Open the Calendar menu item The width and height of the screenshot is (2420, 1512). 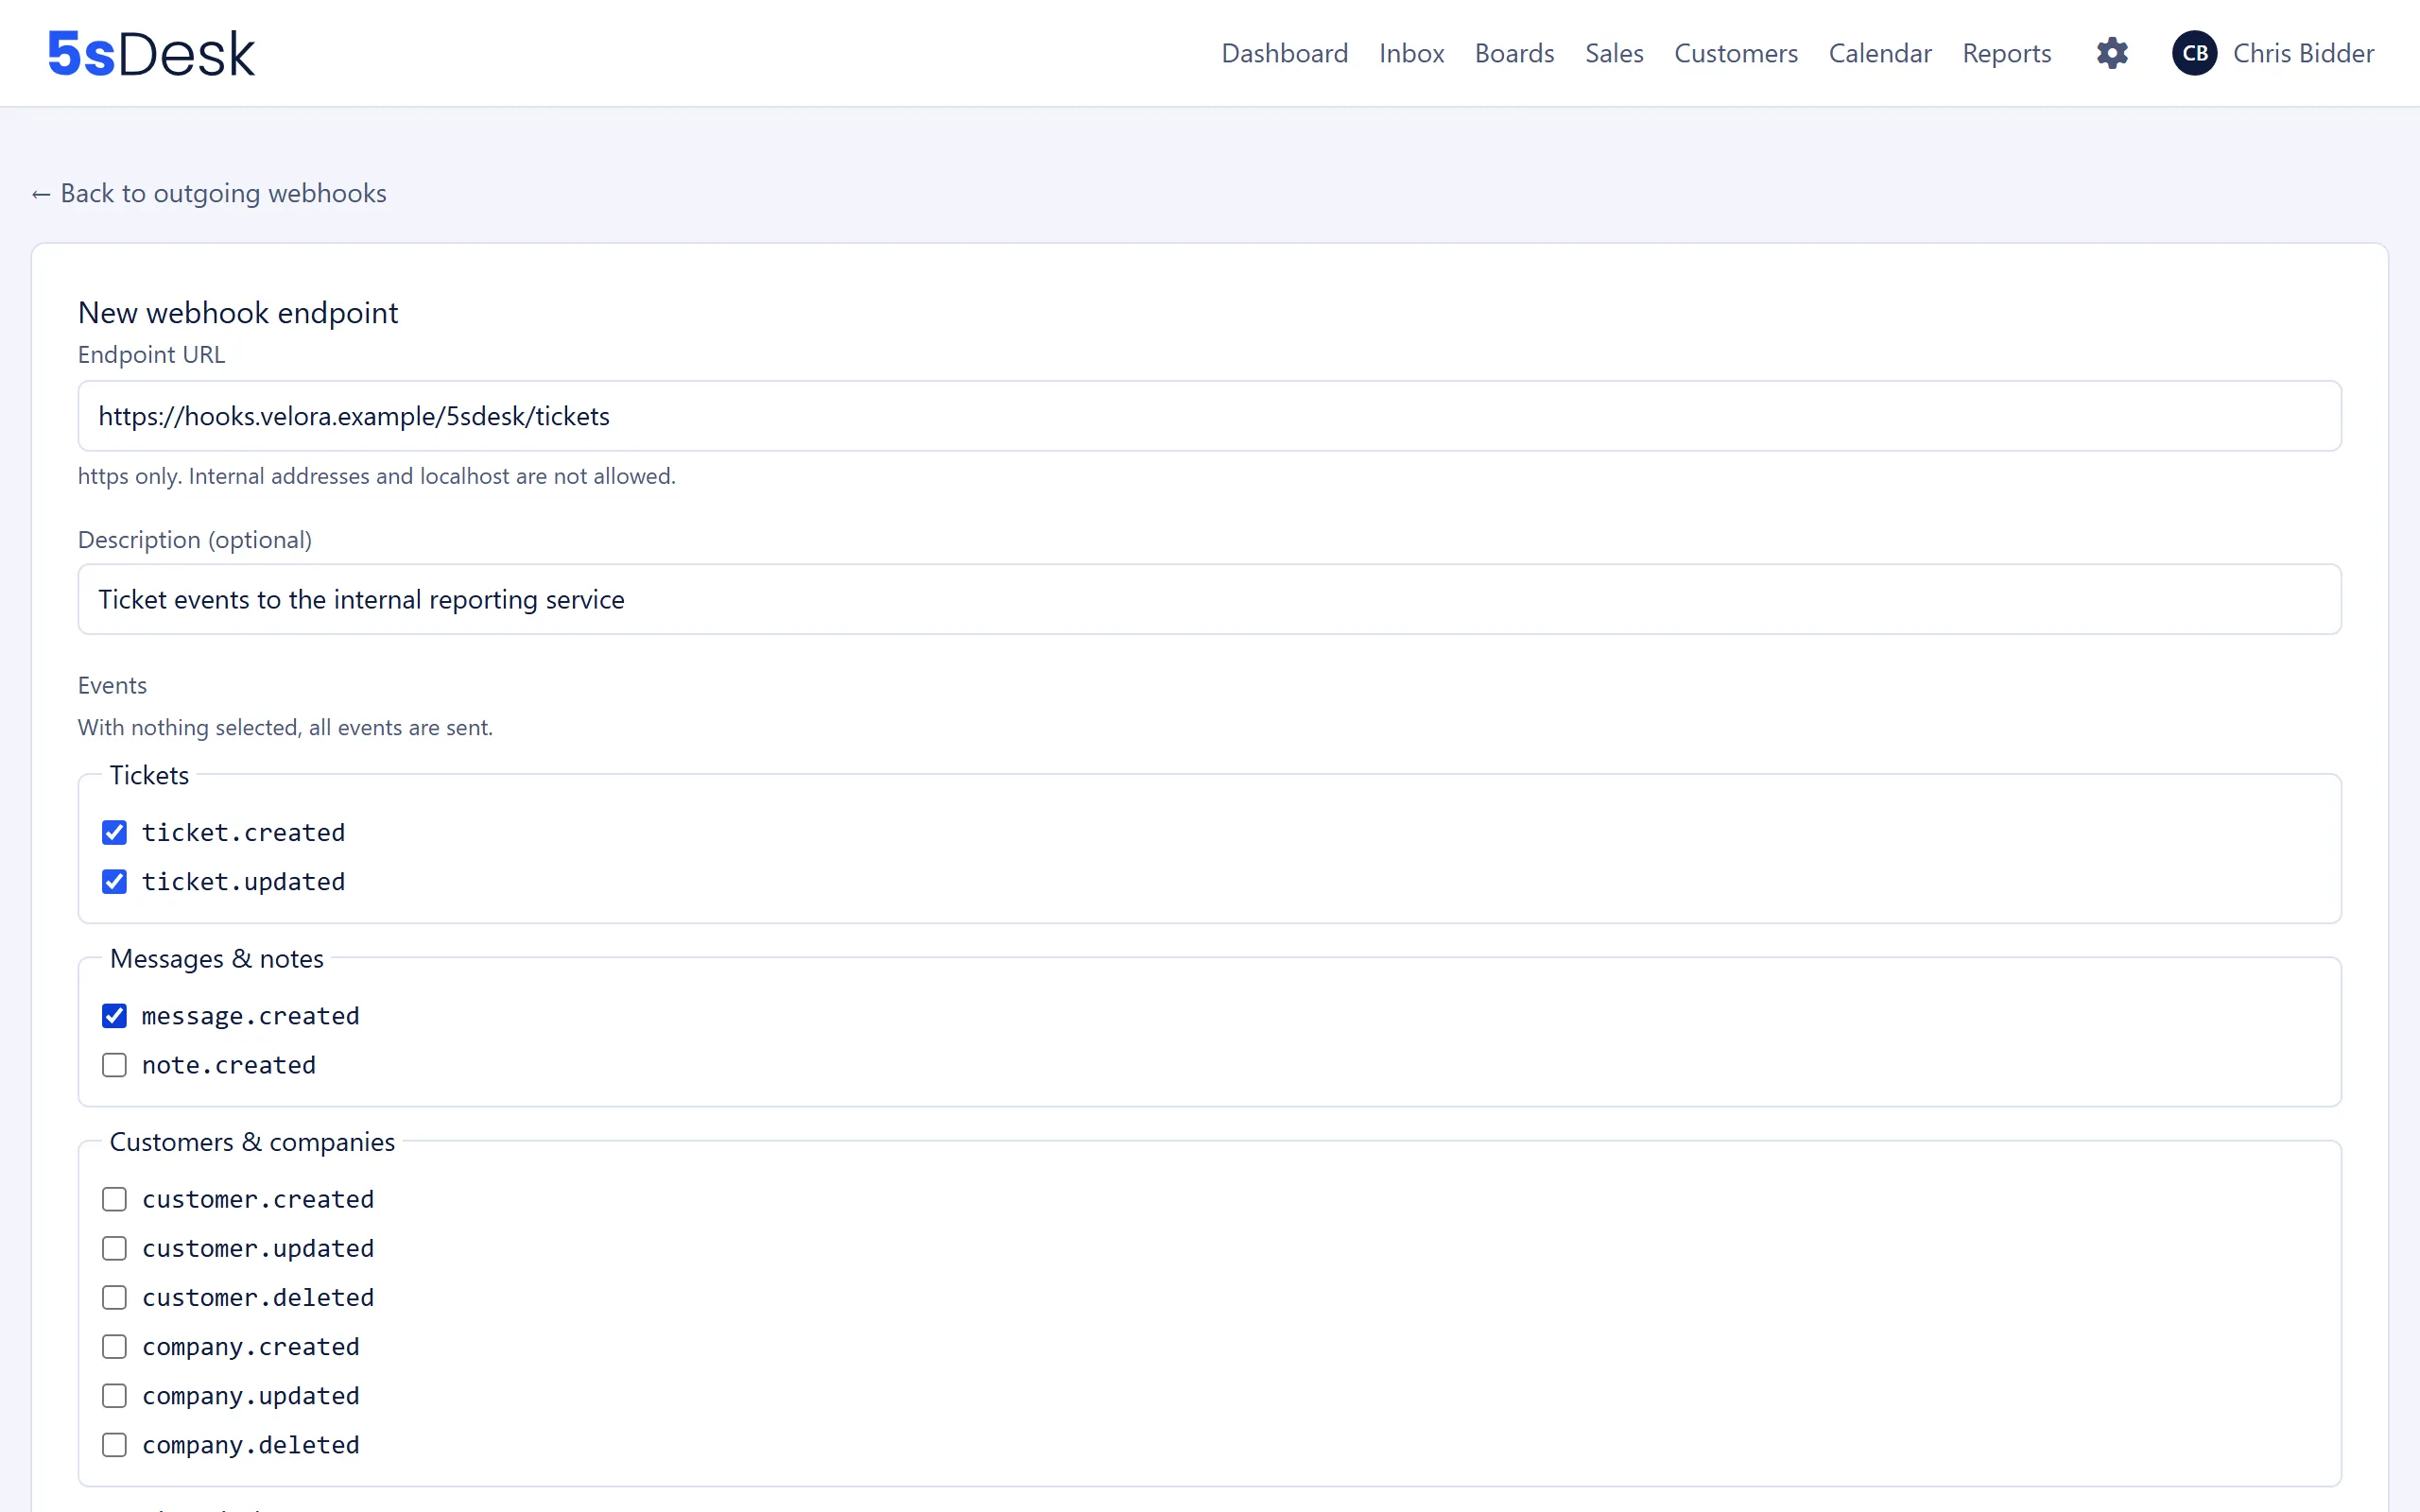point(1880,53)
